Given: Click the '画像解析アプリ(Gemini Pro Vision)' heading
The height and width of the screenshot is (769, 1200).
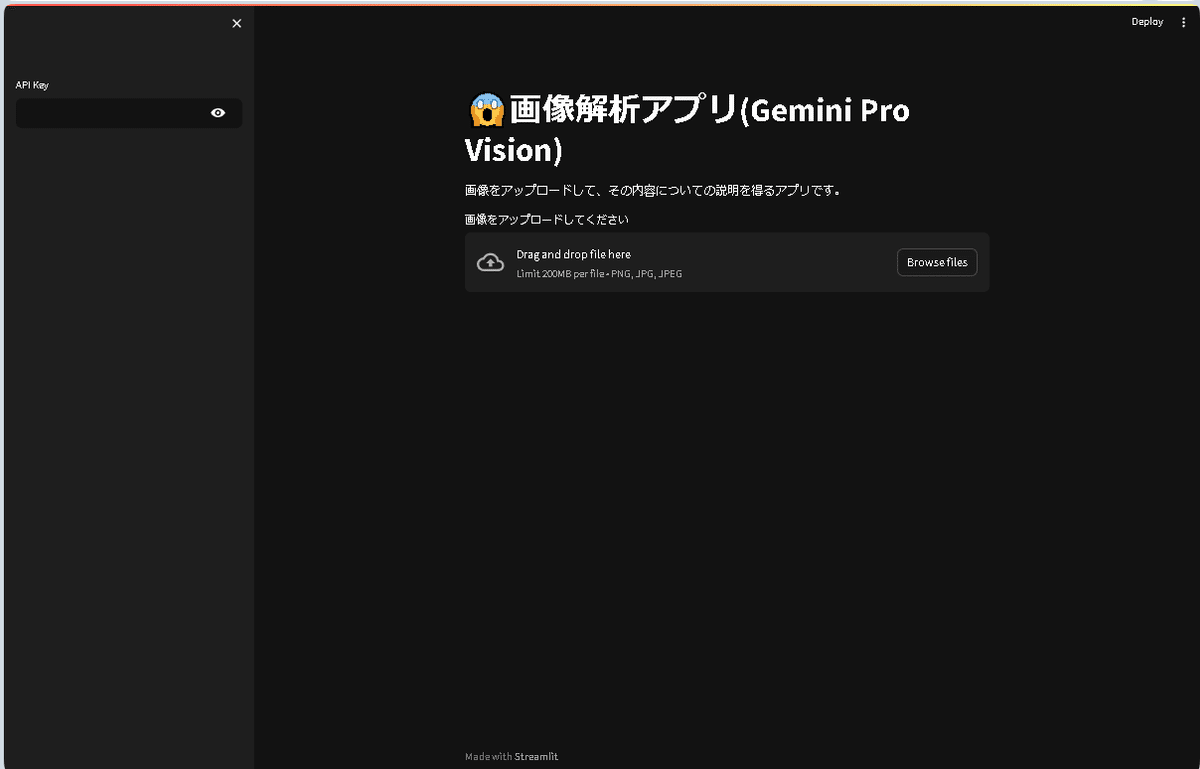Looking at the screenshot, I should click(687, 129).
